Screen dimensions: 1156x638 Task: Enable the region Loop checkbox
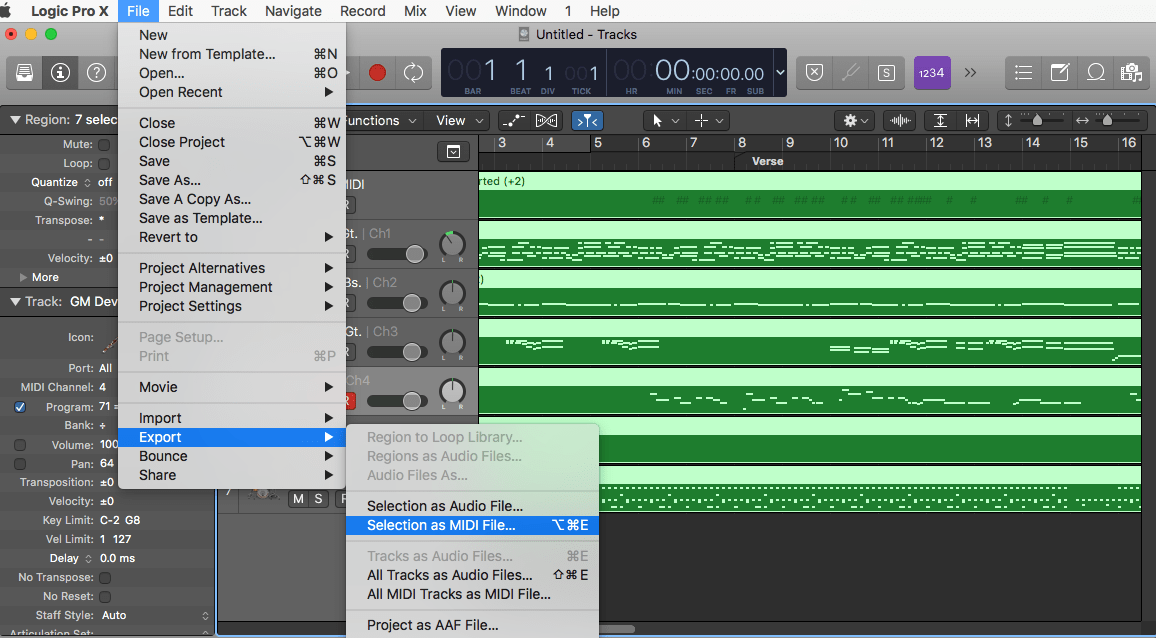point(105,164)
